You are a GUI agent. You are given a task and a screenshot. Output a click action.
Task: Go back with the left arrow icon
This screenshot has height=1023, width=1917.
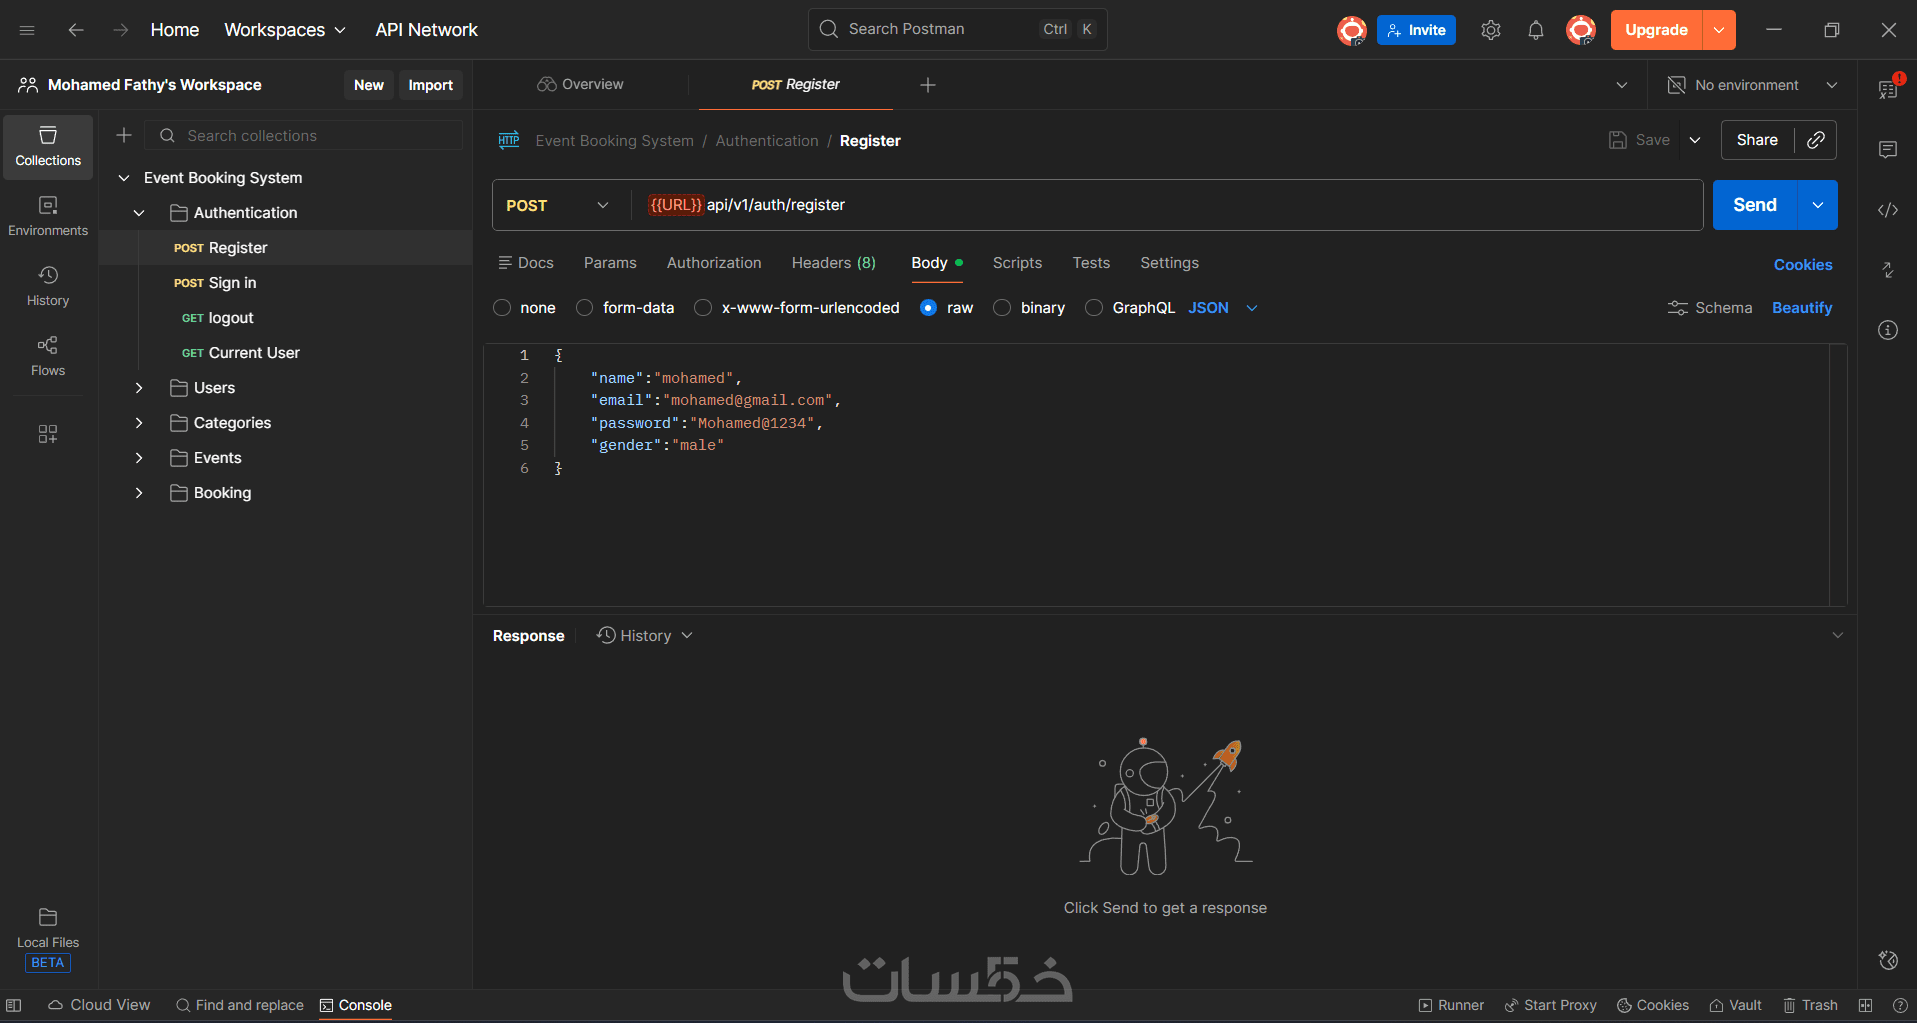tap(76, 30)
